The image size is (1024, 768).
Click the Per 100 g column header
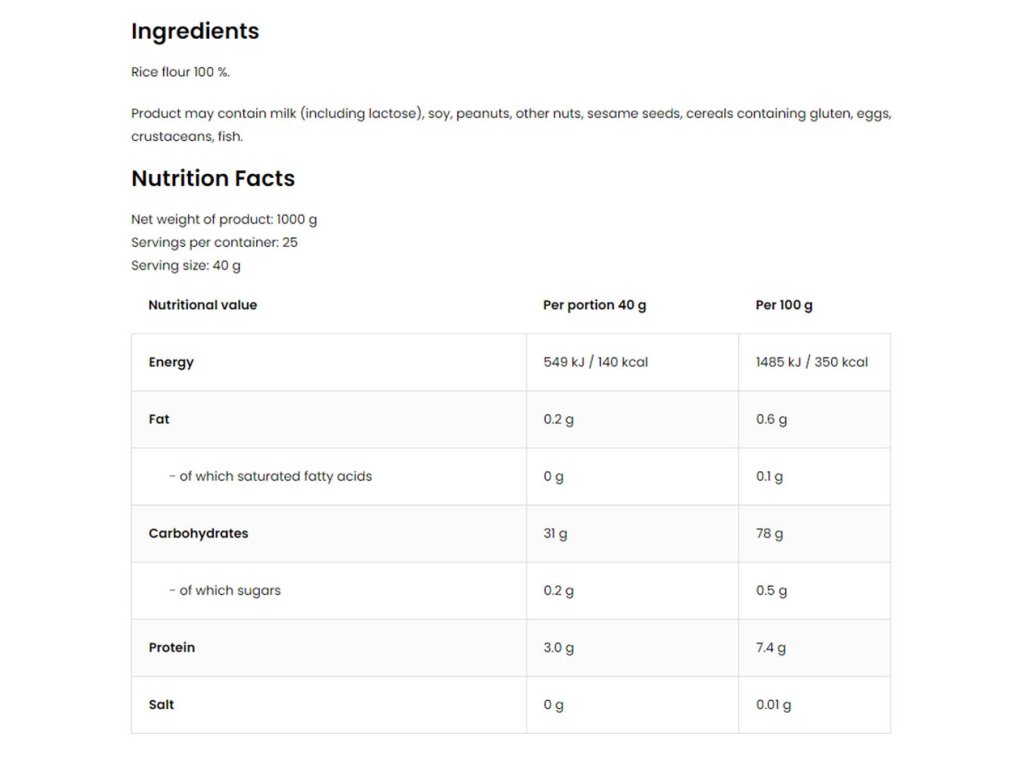pyautogui.click(x=784, y=305)
